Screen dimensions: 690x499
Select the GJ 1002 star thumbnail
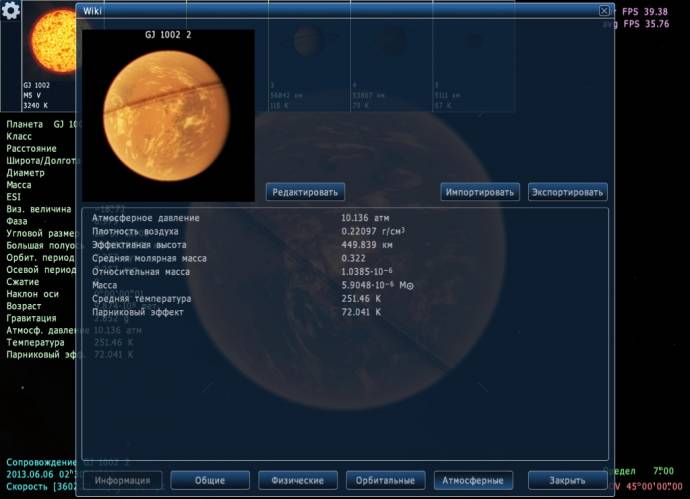[x=49, y=56]
